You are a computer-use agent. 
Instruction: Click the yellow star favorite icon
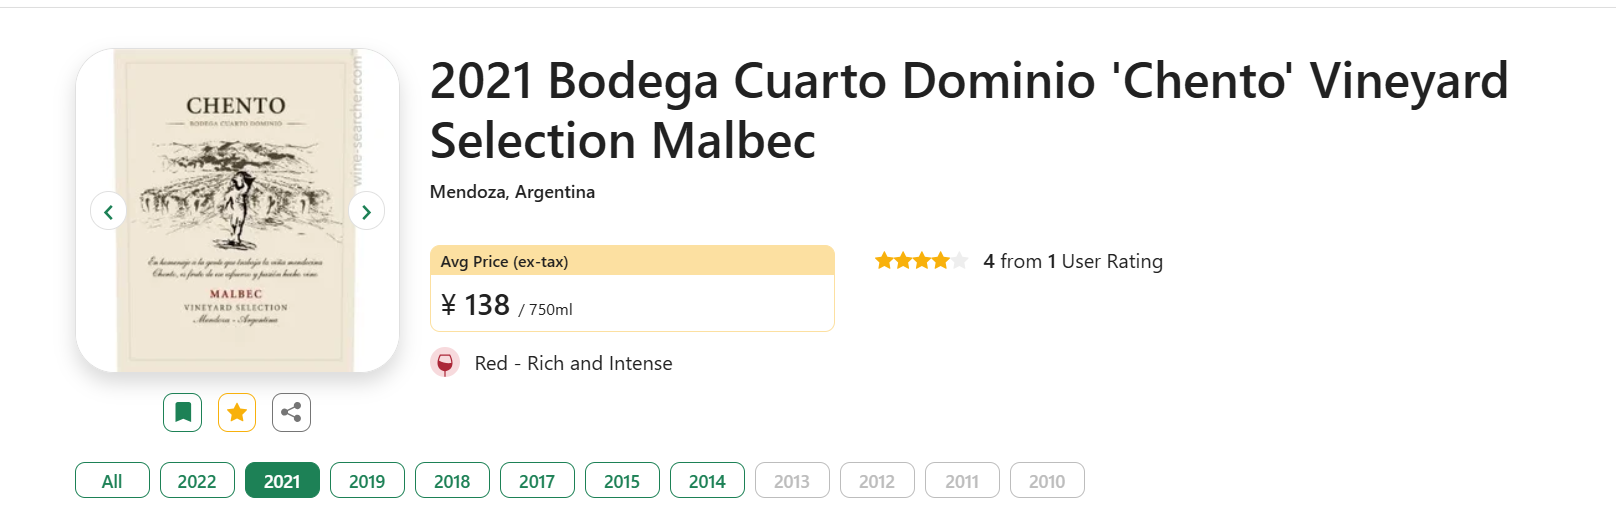(237, 412)
